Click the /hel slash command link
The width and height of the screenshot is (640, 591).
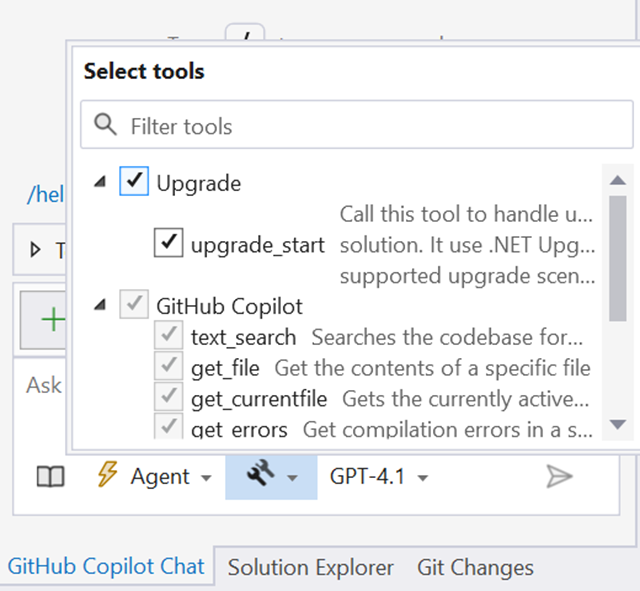46,194
